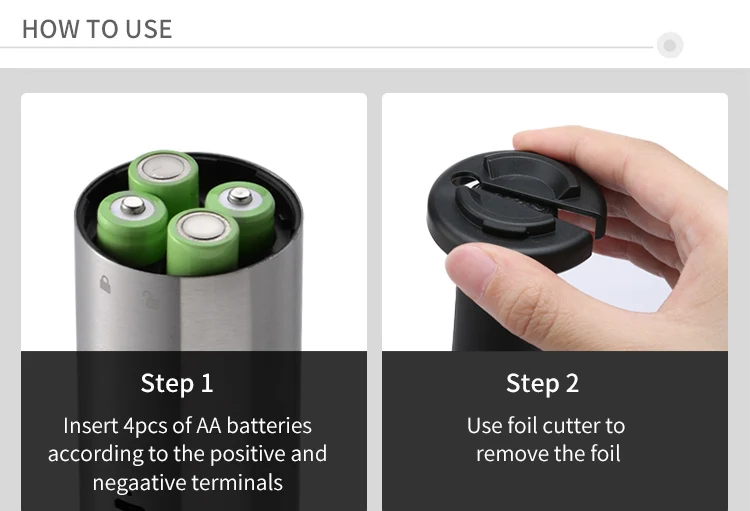This screenshot has height=511, width=750.
Task: Open the Step 1 battery photo
Action: pyautogui.click(x=194, y=222)
